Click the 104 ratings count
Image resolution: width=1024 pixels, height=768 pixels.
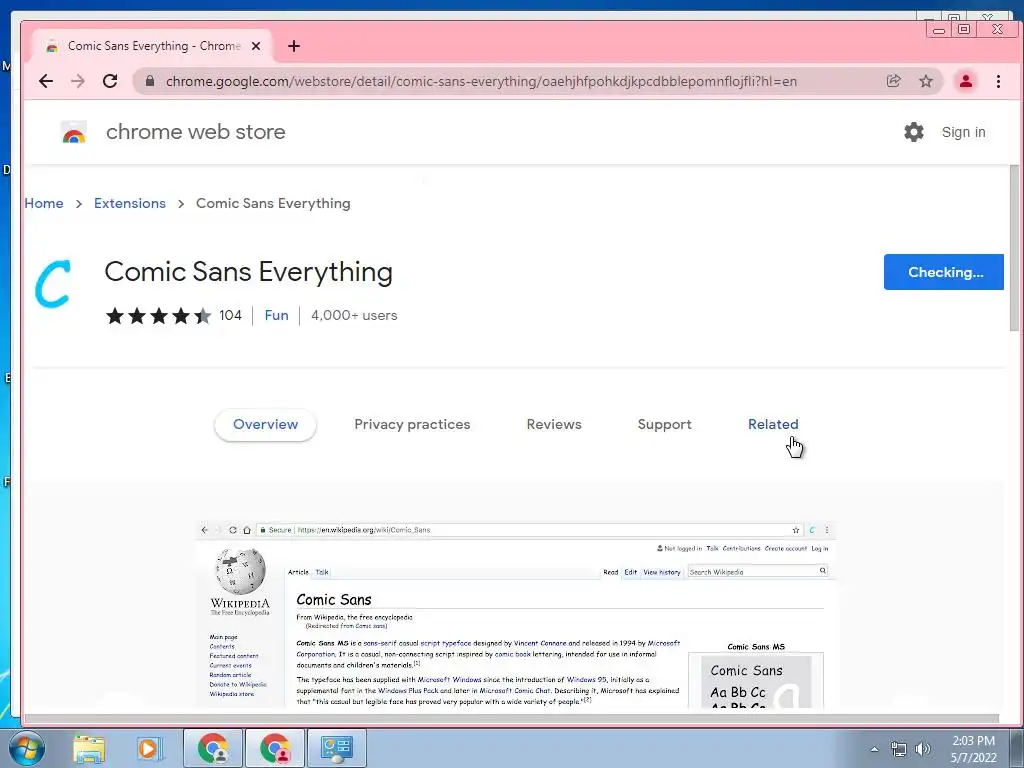231,315
